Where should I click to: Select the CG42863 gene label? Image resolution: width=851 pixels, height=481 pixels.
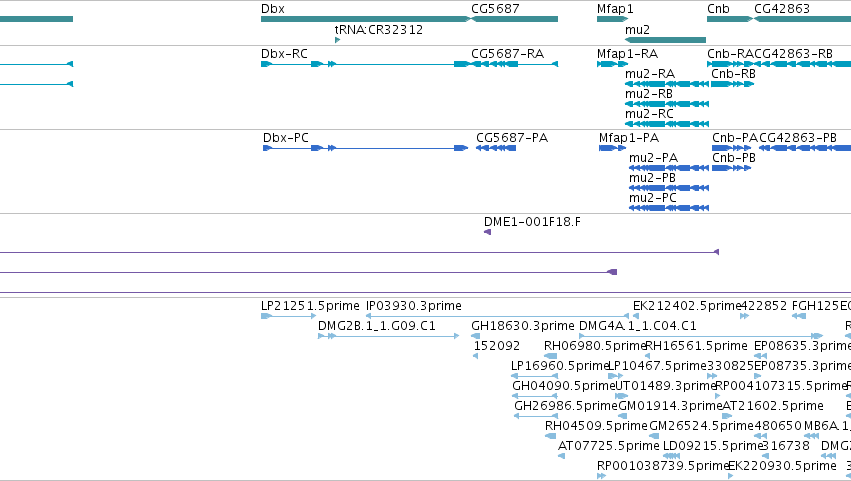(x=782, y=9)
